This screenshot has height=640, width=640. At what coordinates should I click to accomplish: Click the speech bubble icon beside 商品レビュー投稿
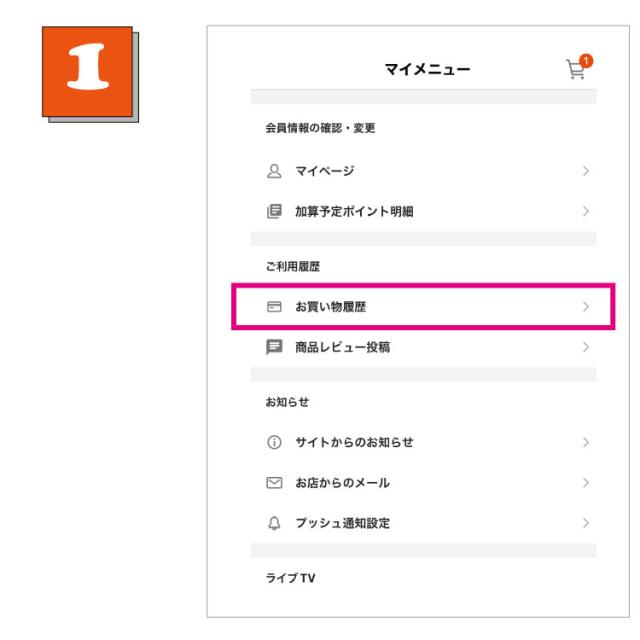pyautogui.click(x=274, y=347)
